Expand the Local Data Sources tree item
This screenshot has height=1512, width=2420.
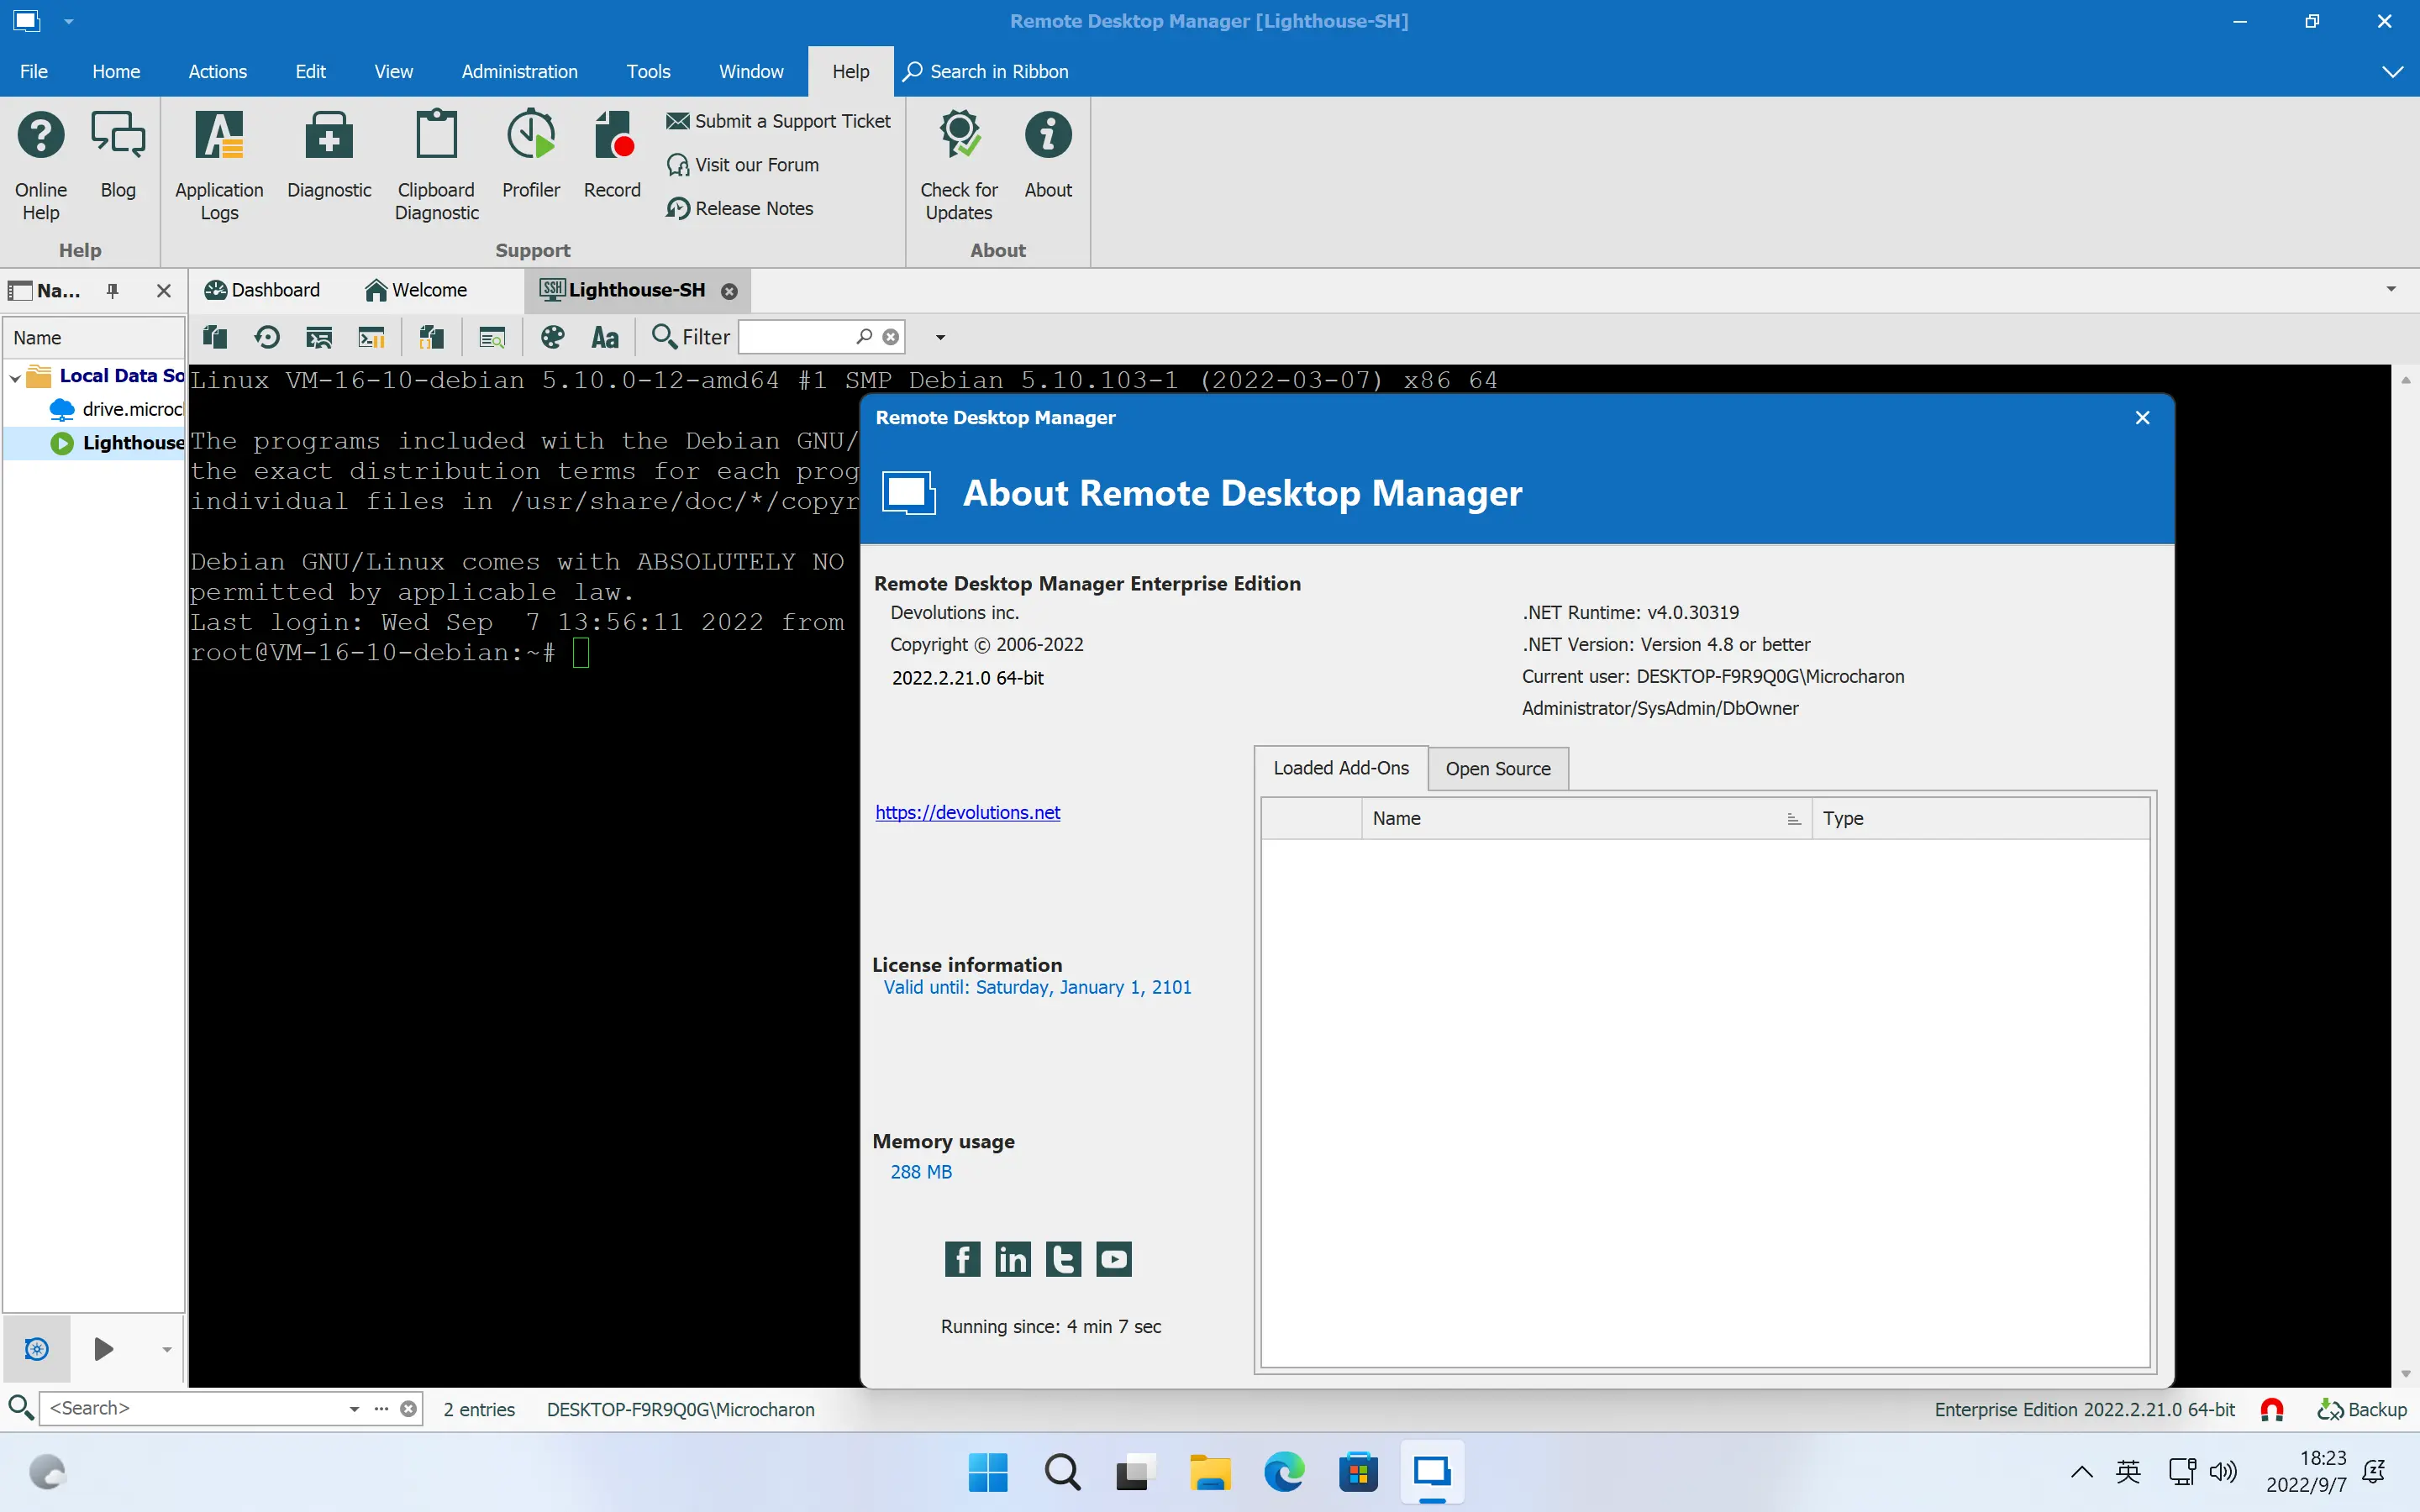point(14,376)
